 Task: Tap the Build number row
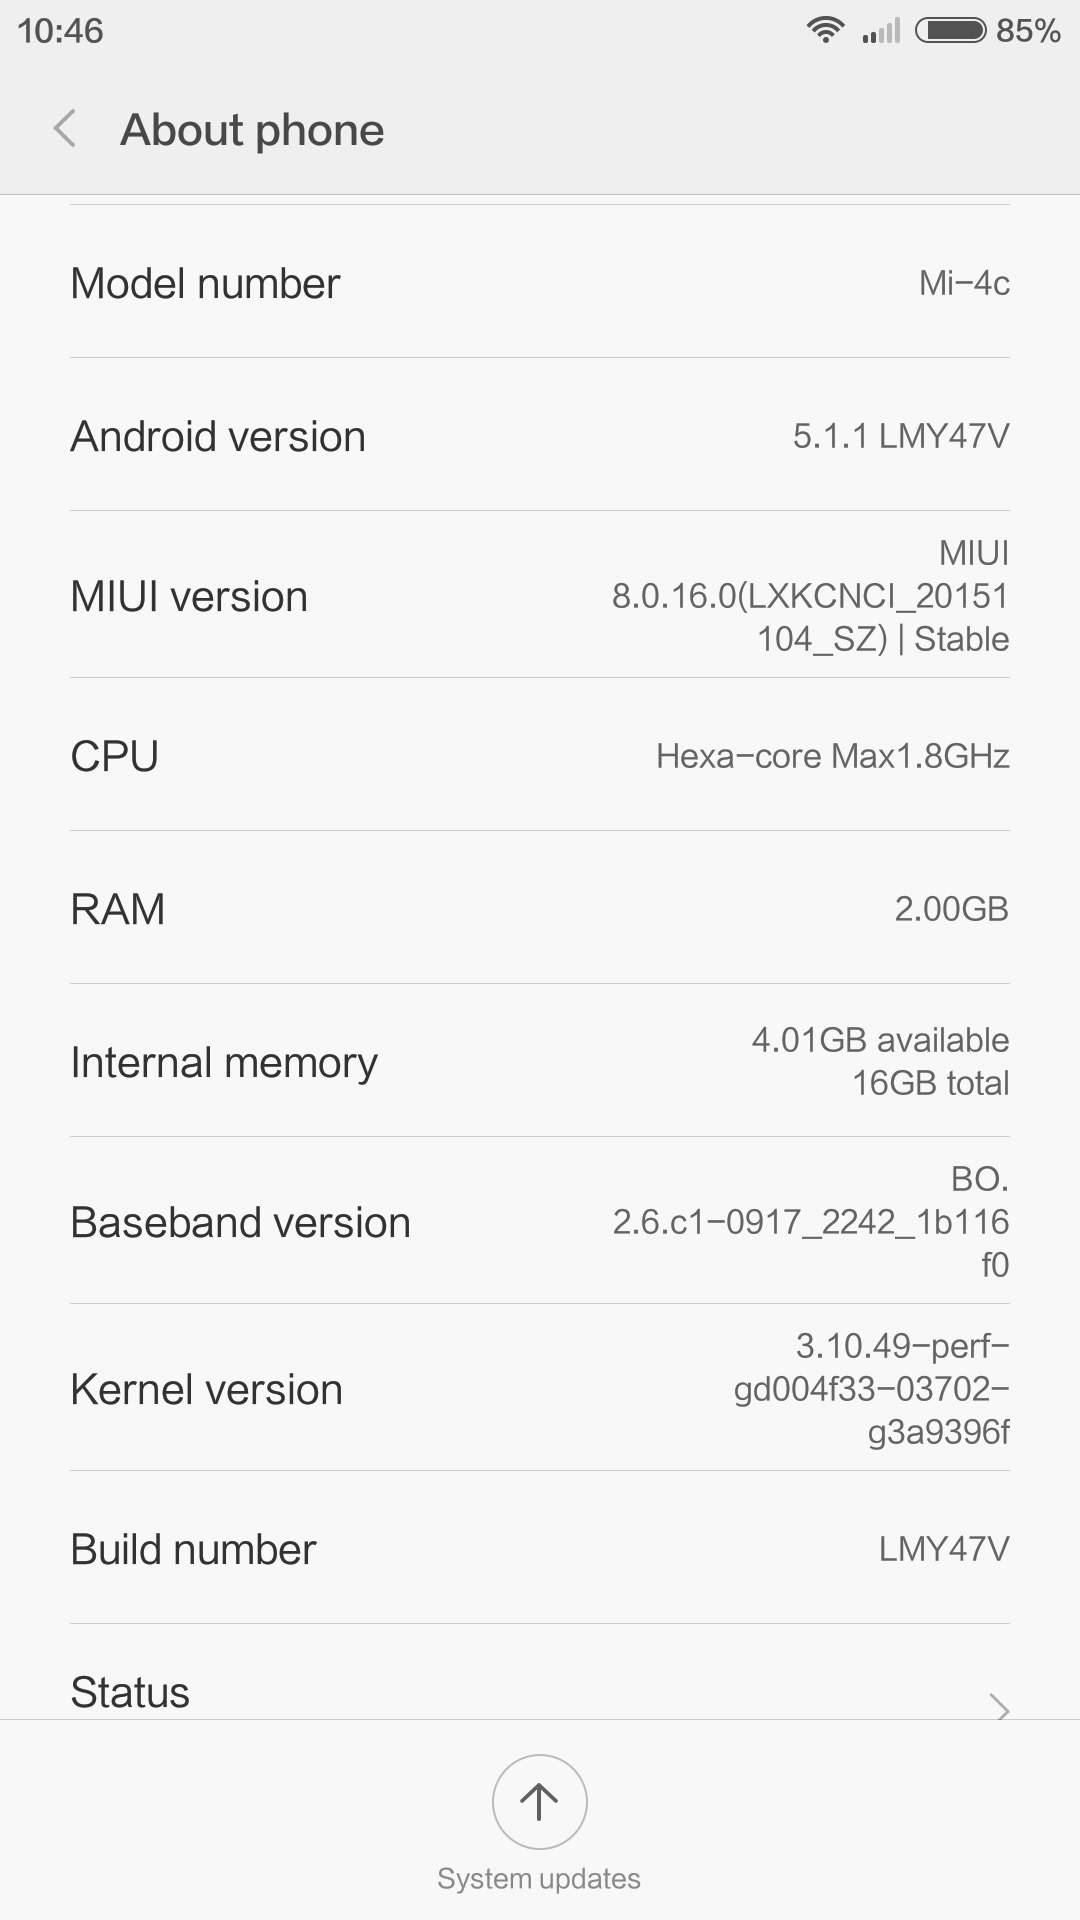coord(540,1548)
